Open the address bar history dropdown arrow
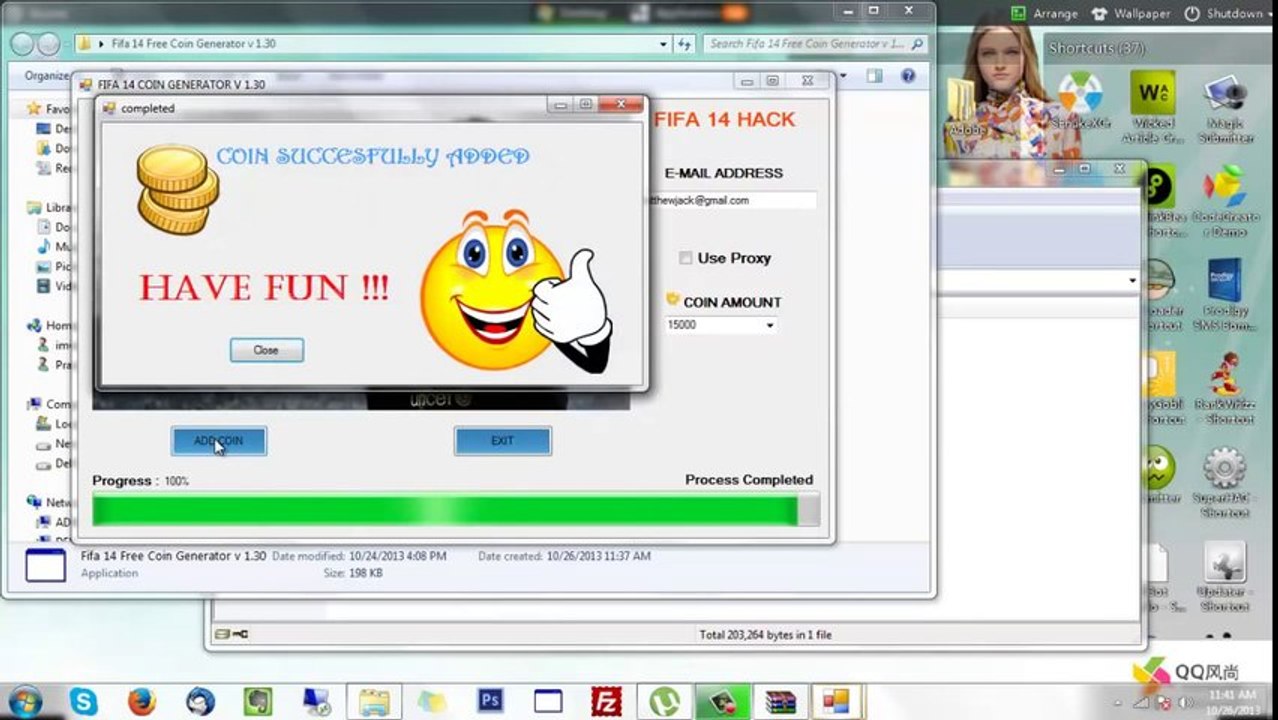The height and width of the screenshot is (720, 1278). pos(663,44)
